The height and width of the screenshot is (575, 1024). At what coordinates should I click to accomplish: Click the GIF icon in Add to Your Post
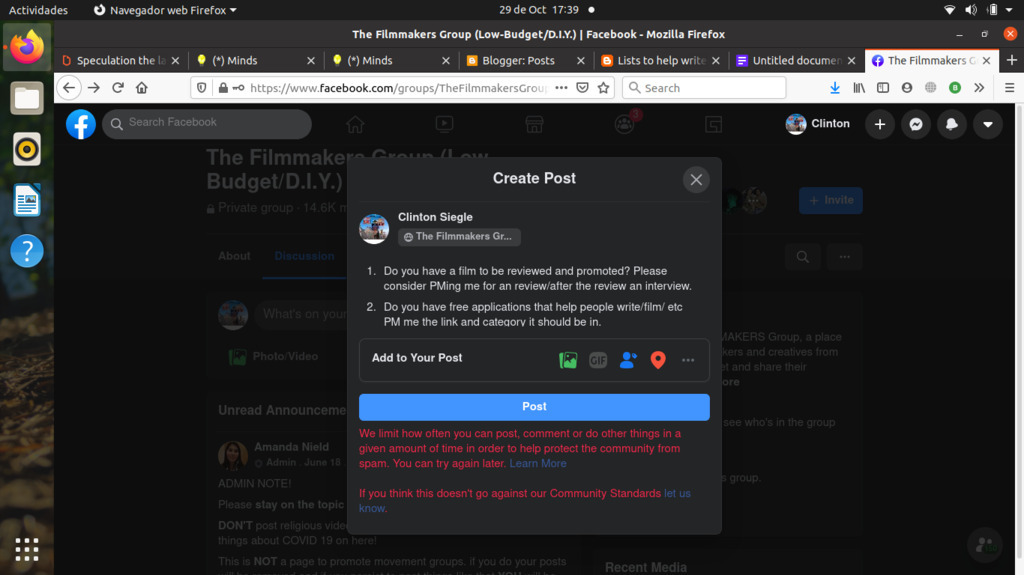tap(598, 360)
